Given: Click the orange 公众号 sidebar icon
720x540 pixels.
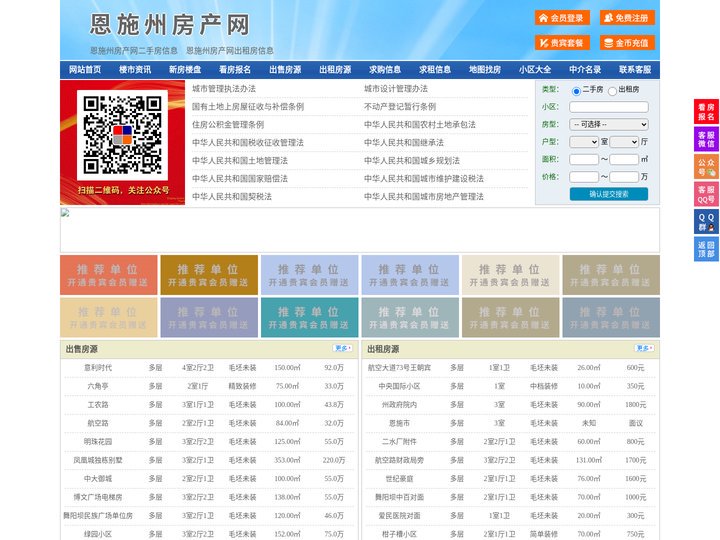Looking at the screenshot, I should tap(706, 167).
